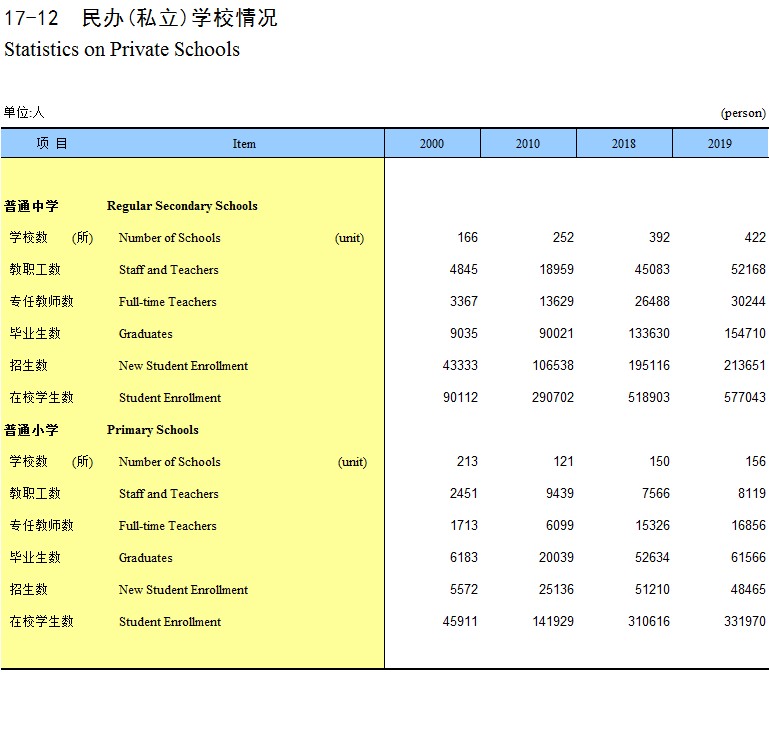Screen dimensions: 769x734
Task: Click the value 290702
Action: pos(553,398)
